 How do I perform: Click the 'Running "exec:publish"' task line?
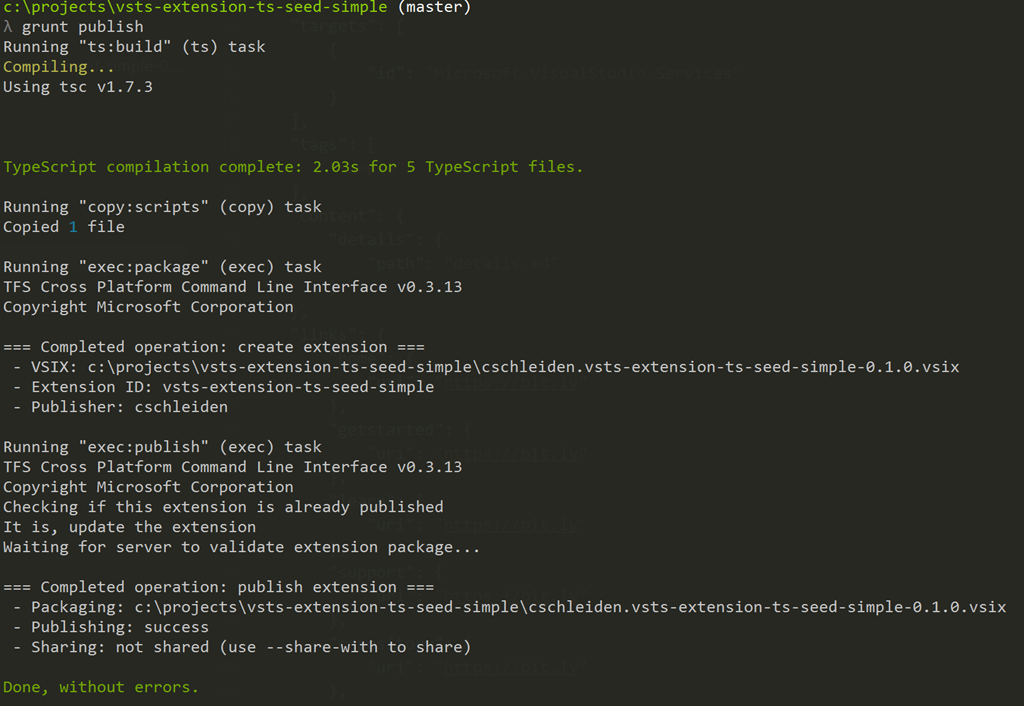tap(163, 447)
